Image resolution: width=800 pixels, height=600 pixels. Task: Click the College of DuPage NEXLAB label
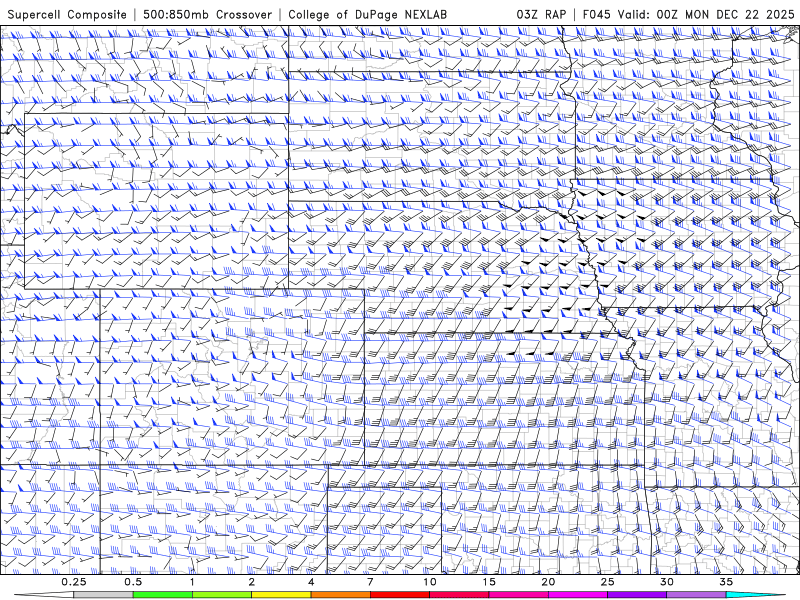tap(367, 14)
